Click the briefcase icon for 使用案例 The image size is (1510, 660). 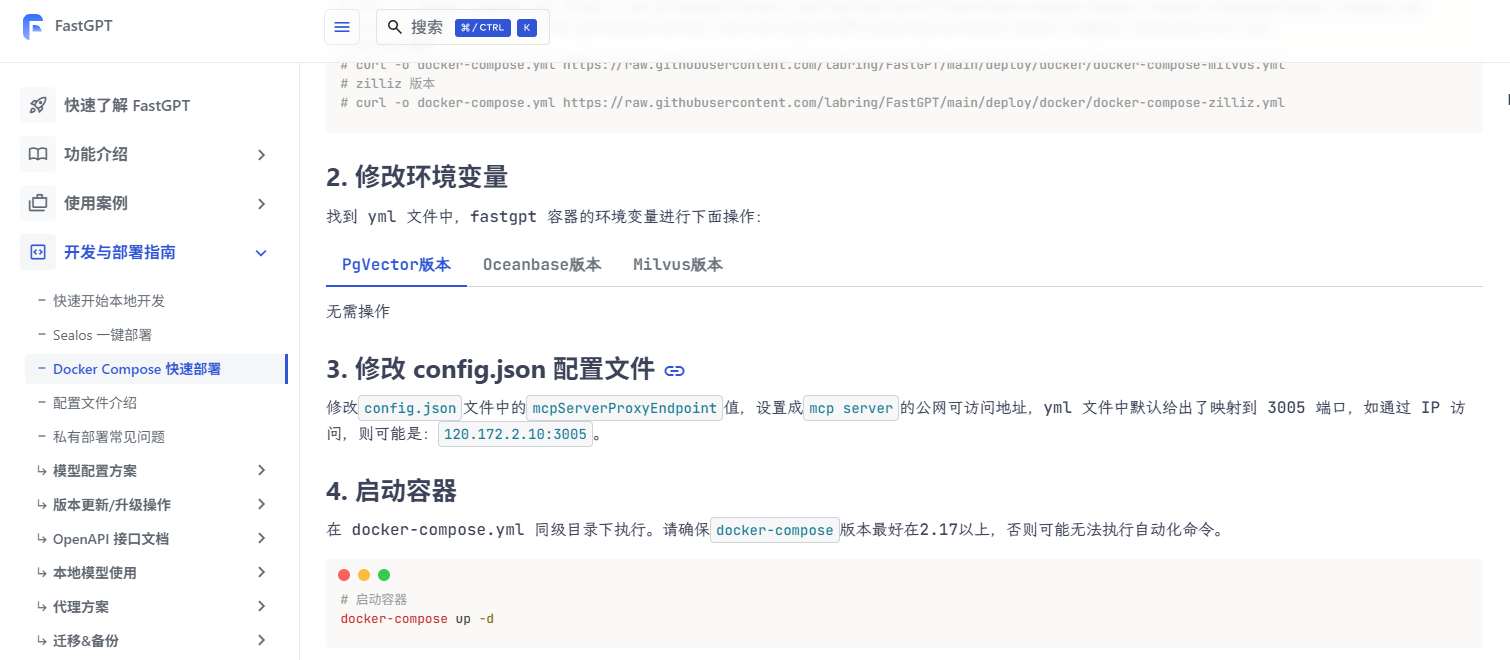[38, 203]
